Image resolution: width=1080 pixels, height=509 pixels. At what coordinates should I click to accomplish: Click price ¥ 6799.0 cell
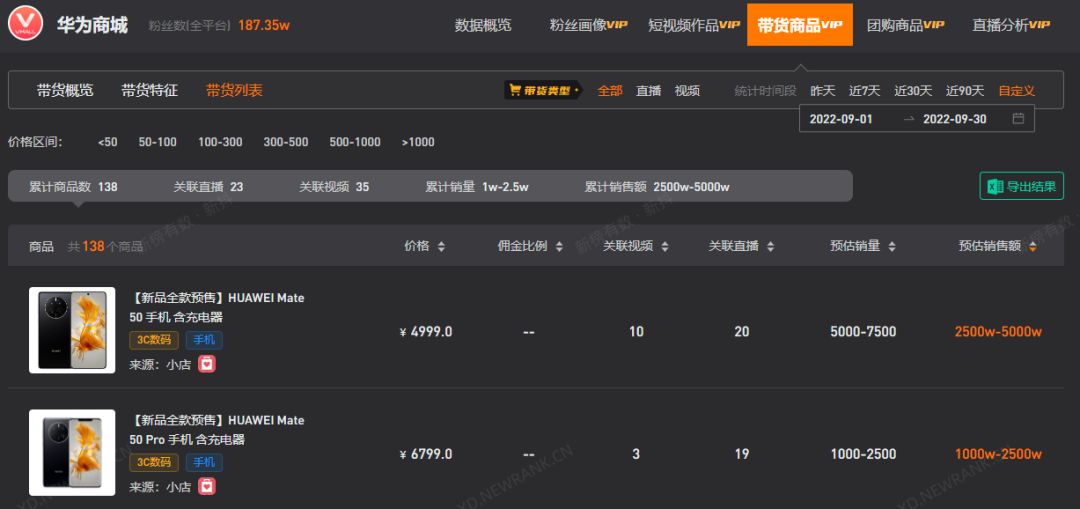click(426, 455)
